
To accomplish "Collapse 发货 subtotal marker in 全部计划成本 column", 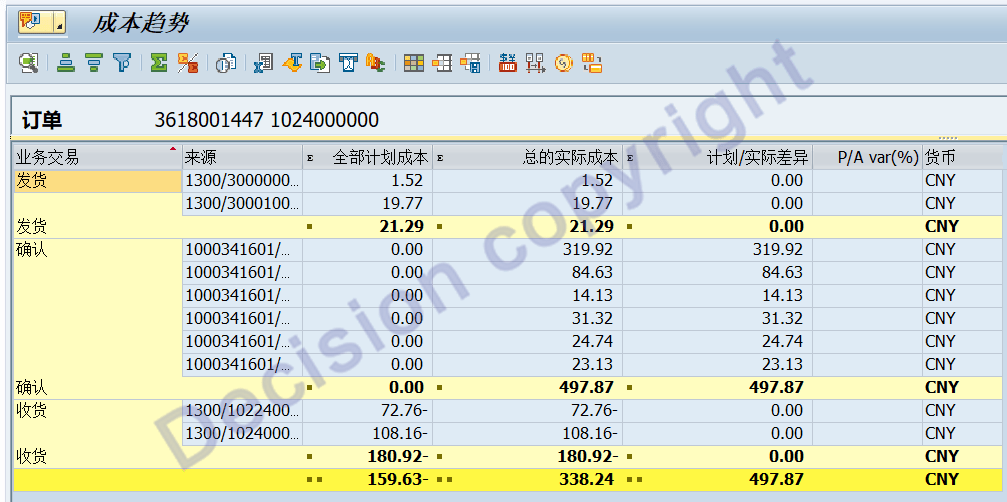I will [x=310, y=227].
